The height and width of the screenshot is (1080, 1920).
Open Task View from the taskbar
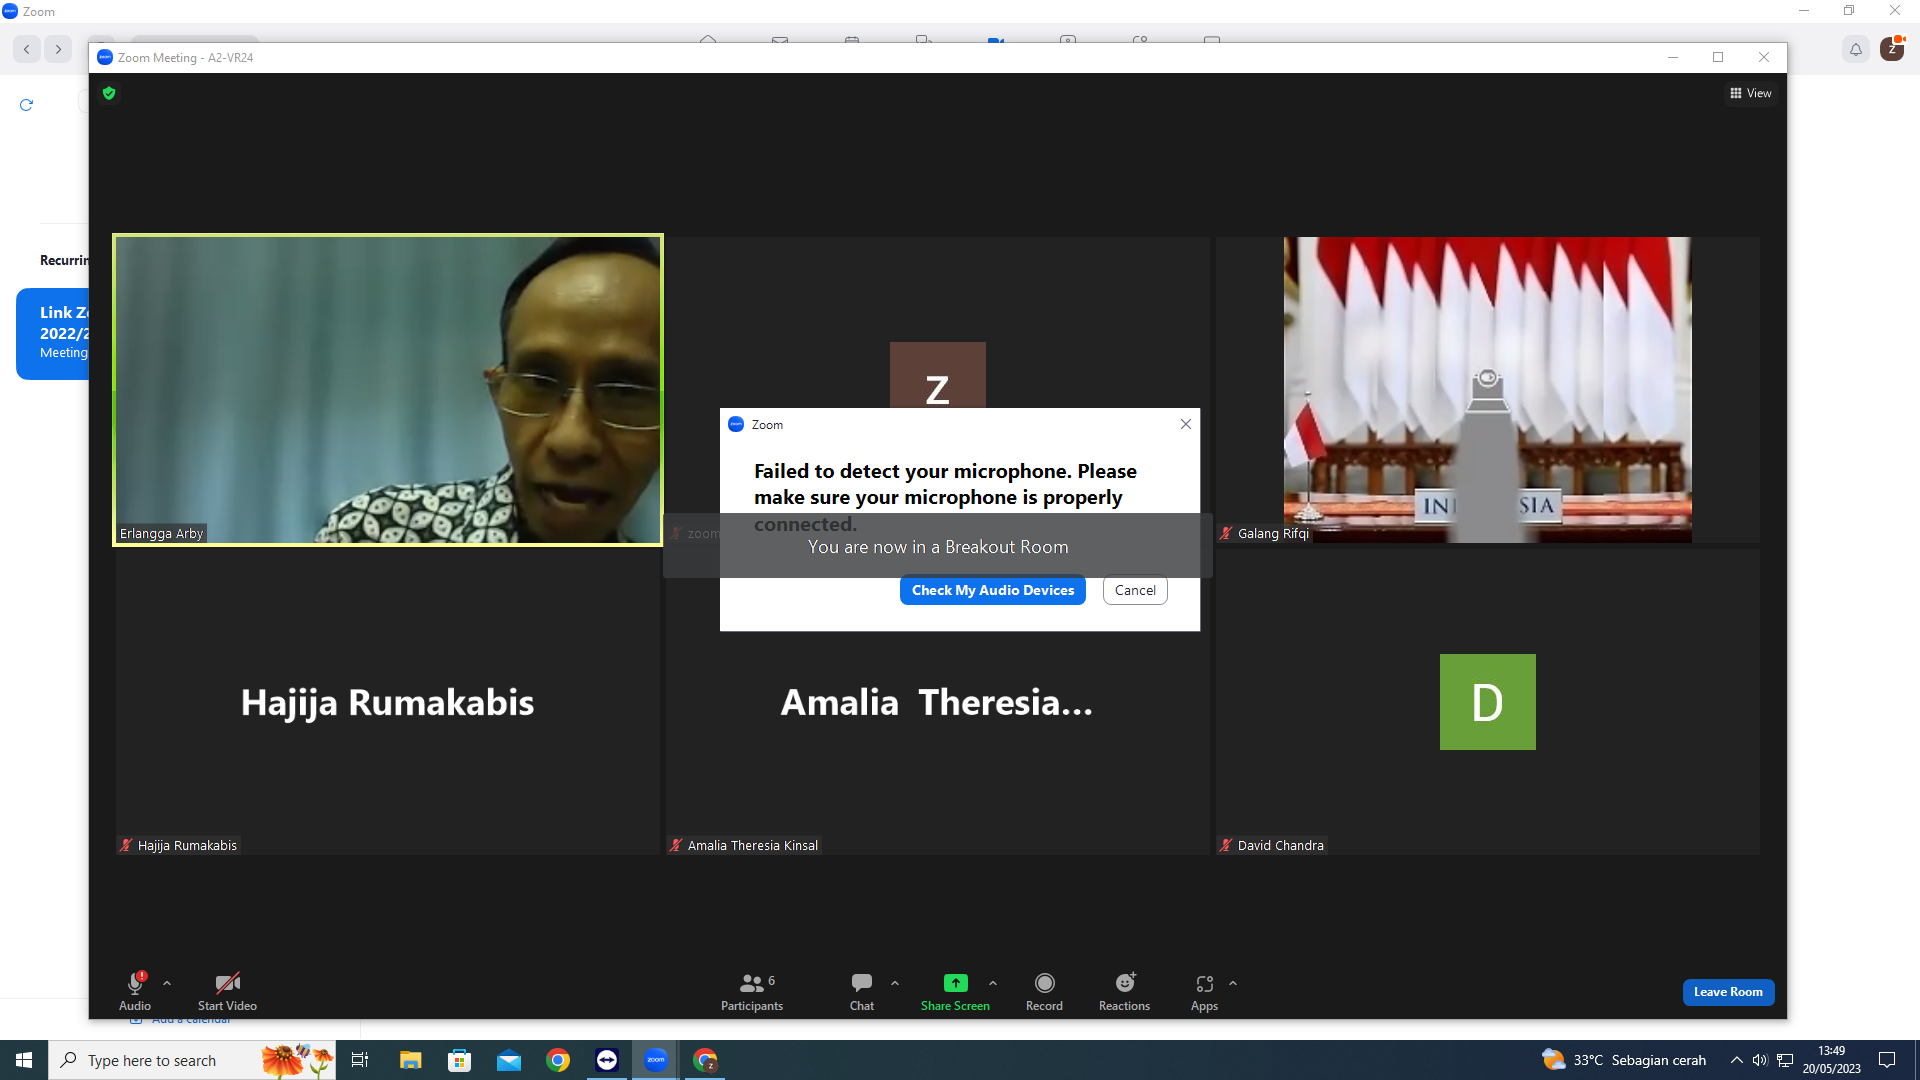(x=360, y=1060)
